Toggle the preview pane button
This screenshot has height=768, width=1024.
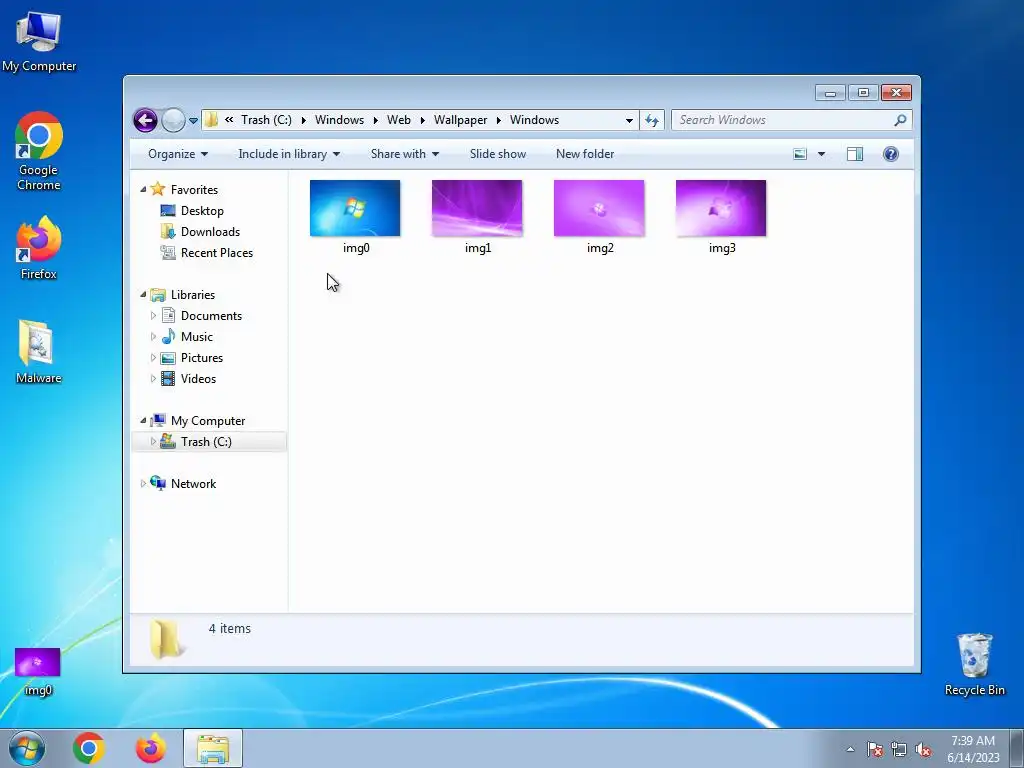coord(855,154)
